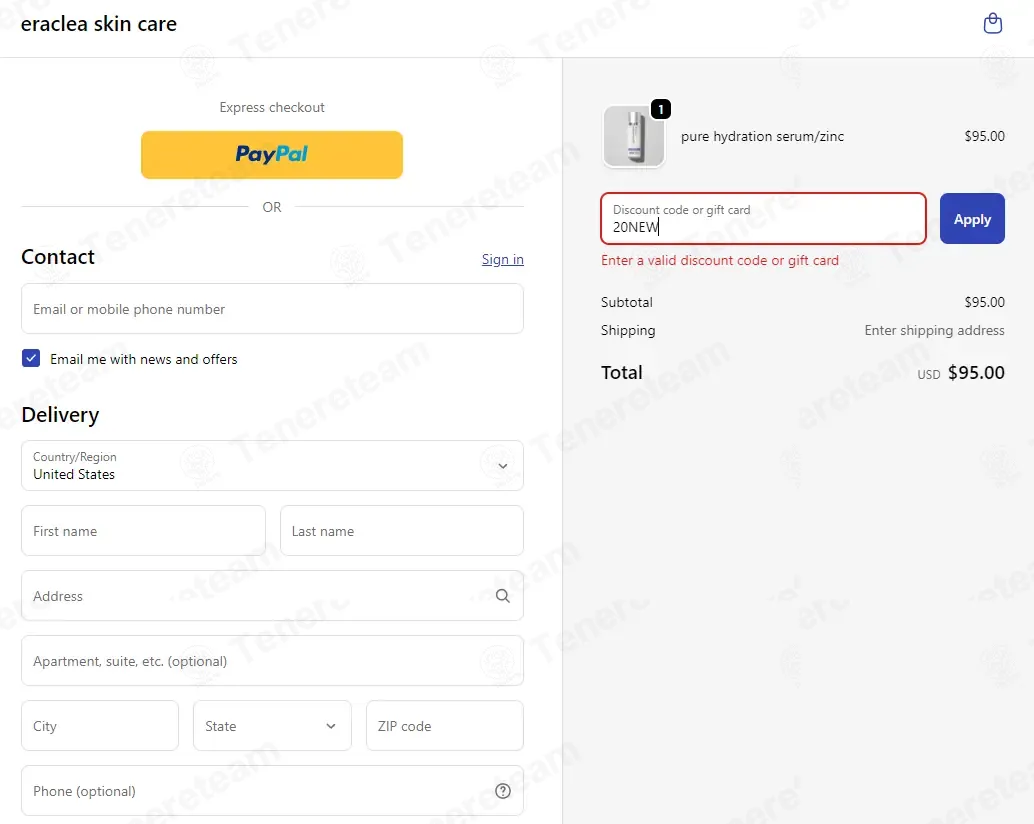Image resolution: width=1034 pixels, height=824 pixels.
Task: Click the City field
Action: pos(100,726)
